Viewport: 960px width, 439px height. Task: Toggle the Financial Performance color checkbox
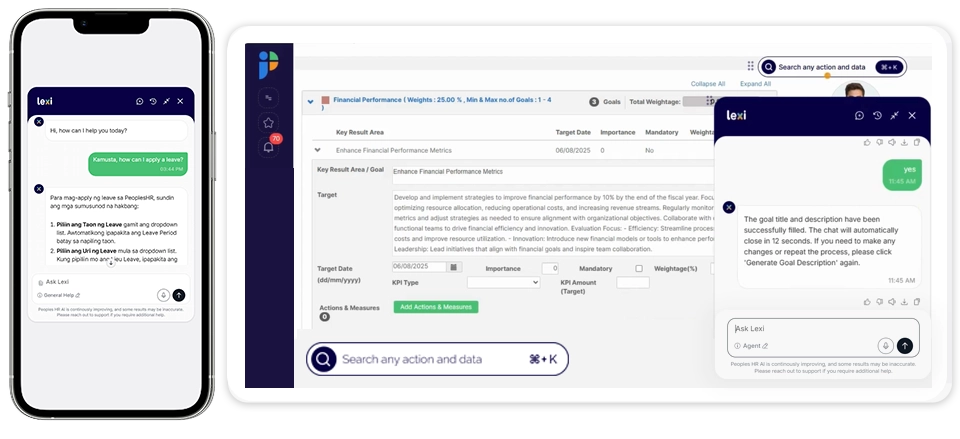tap(326, 101)
